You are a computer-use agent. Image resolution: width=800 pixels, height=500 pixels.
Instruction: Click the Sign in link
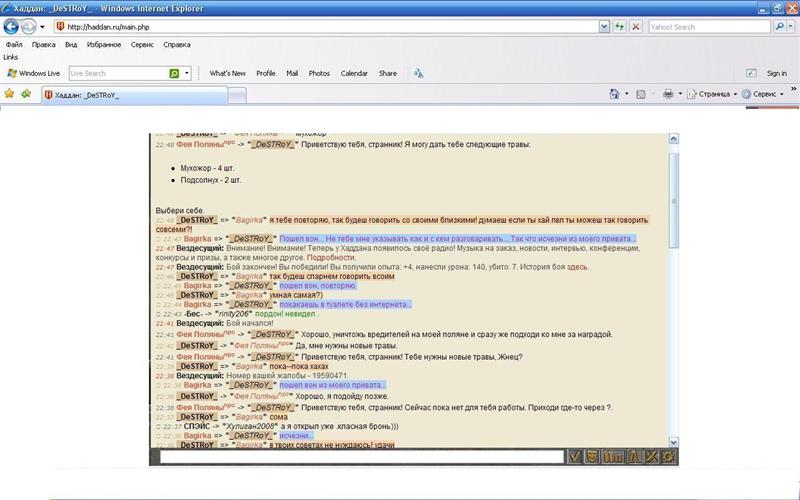coord(776,73)
